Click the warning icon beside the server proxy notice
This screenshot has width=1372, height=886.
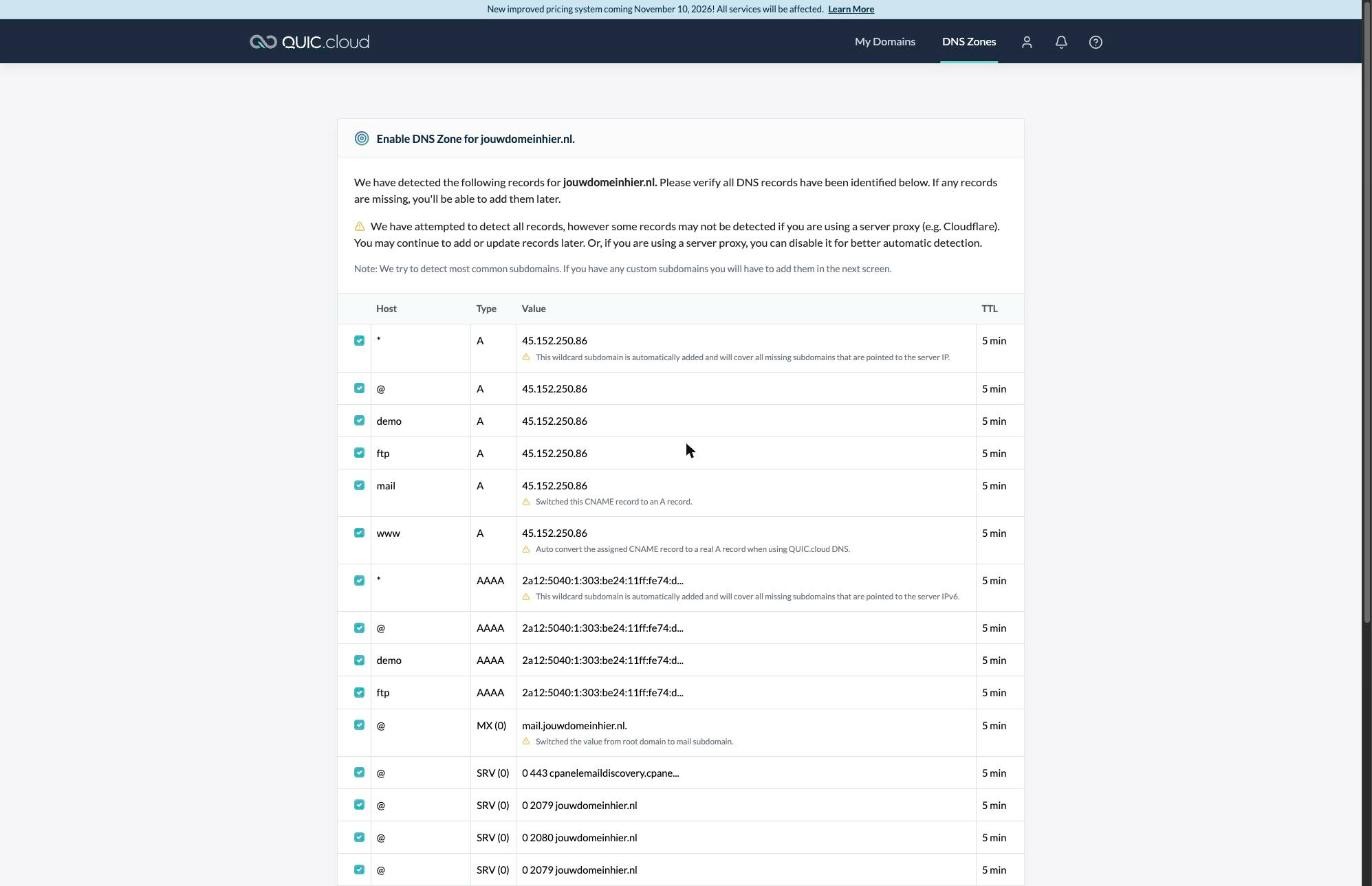pos(360,226)
